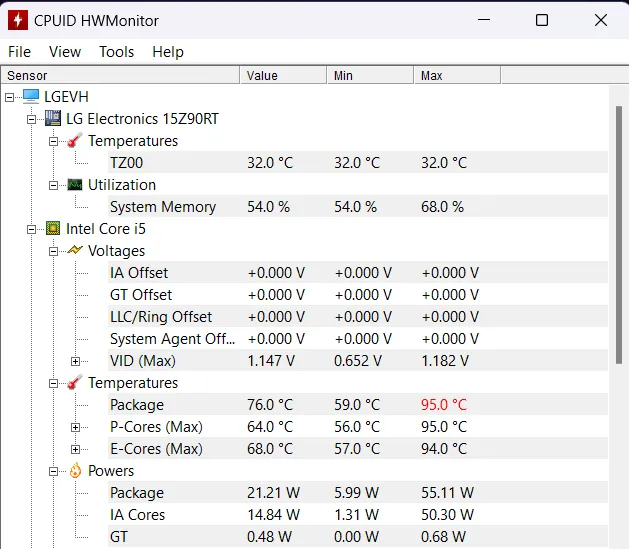Click the HWMonitor lightning bolt app icon
This screenshot has width=630, height=551.
(16, 20)
